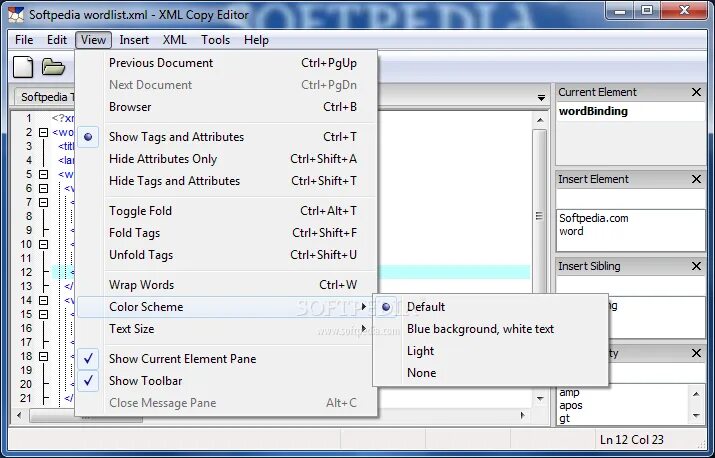Collapse fold marker on line 14

[x=43, y=300]
